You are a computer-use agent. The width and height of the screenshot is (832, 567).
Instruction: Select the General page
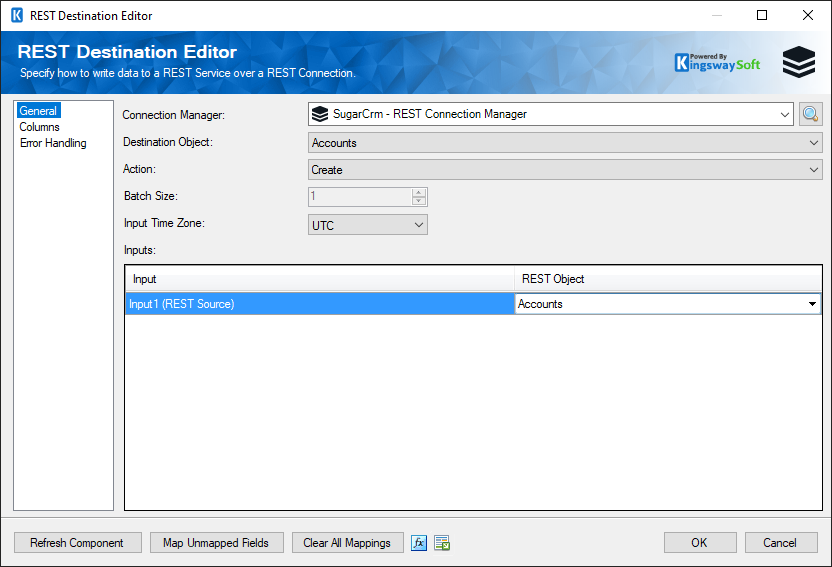pos(38,111)
